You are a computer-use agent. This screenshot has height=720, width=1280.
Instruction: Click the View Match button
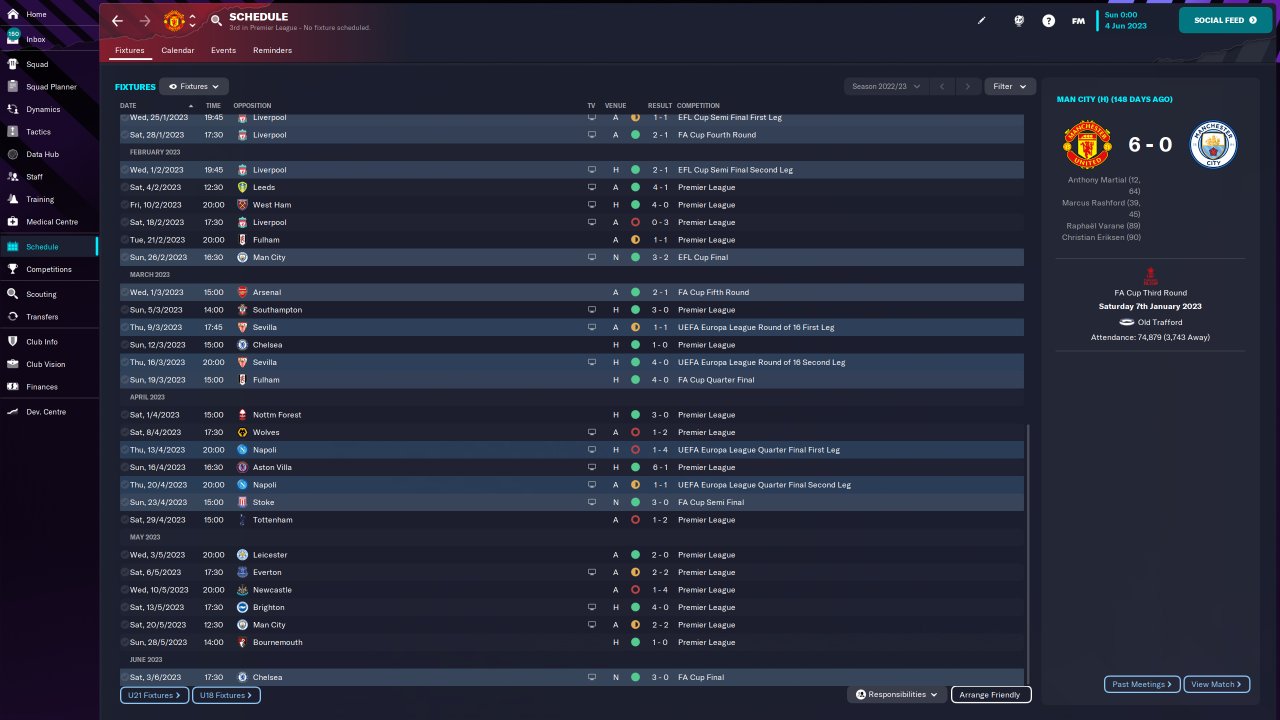click(1217, 684)
